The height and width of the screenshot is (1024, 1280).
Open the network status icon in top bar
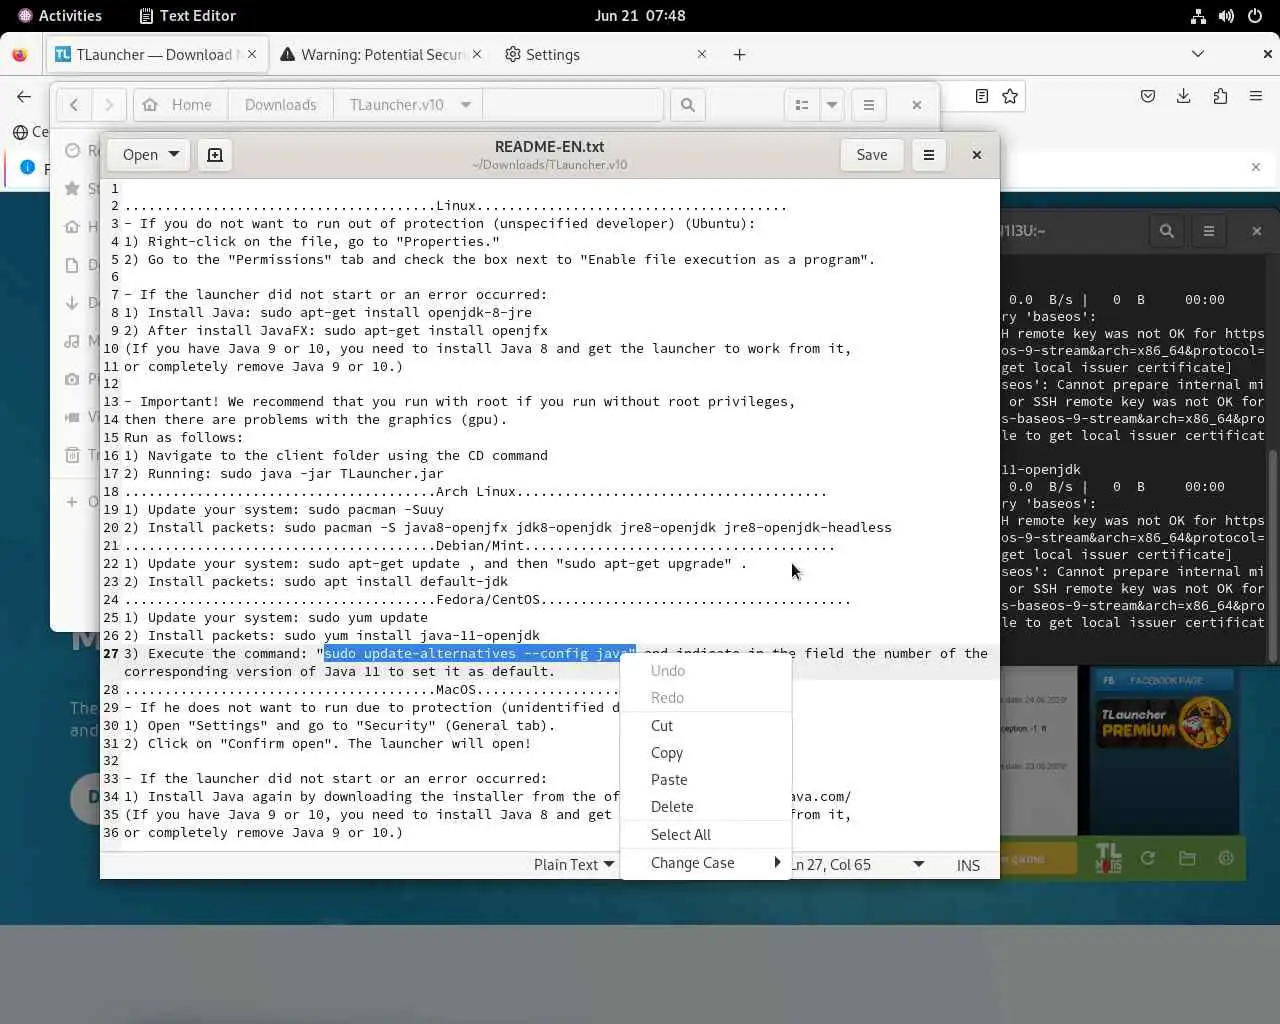coord(1198,16)
